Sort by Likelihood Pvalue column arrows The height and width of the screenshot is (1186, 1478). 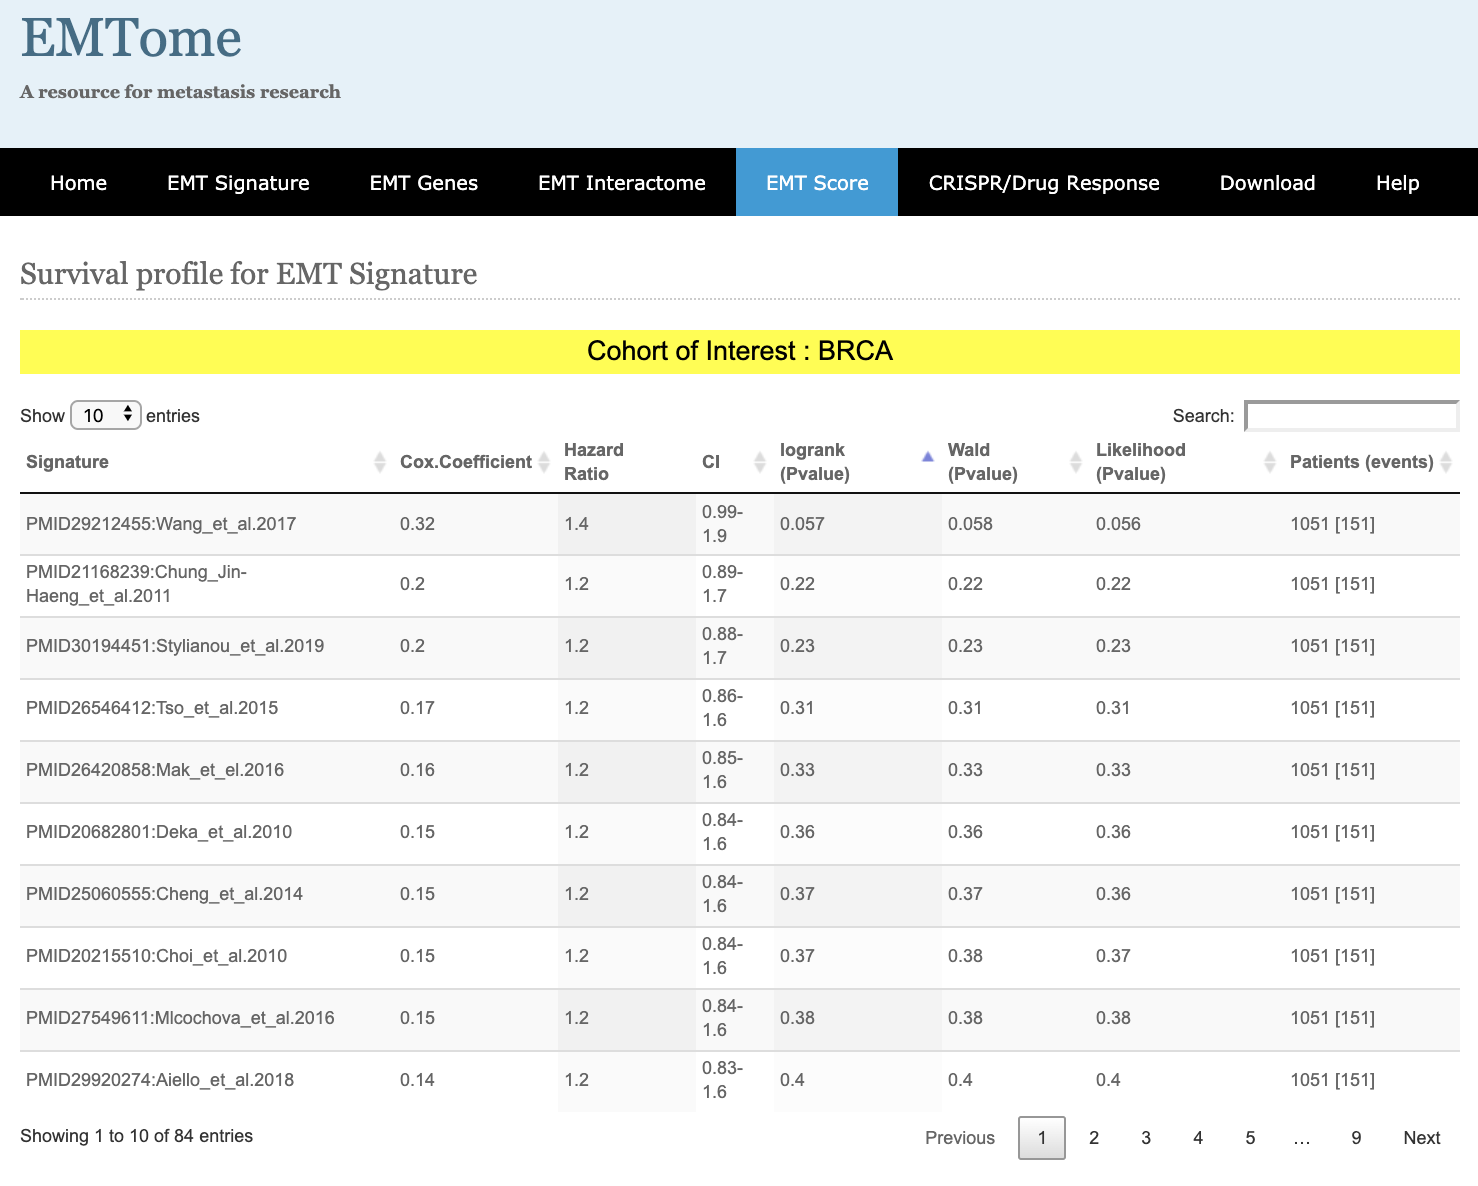(x=1270, y=462)
